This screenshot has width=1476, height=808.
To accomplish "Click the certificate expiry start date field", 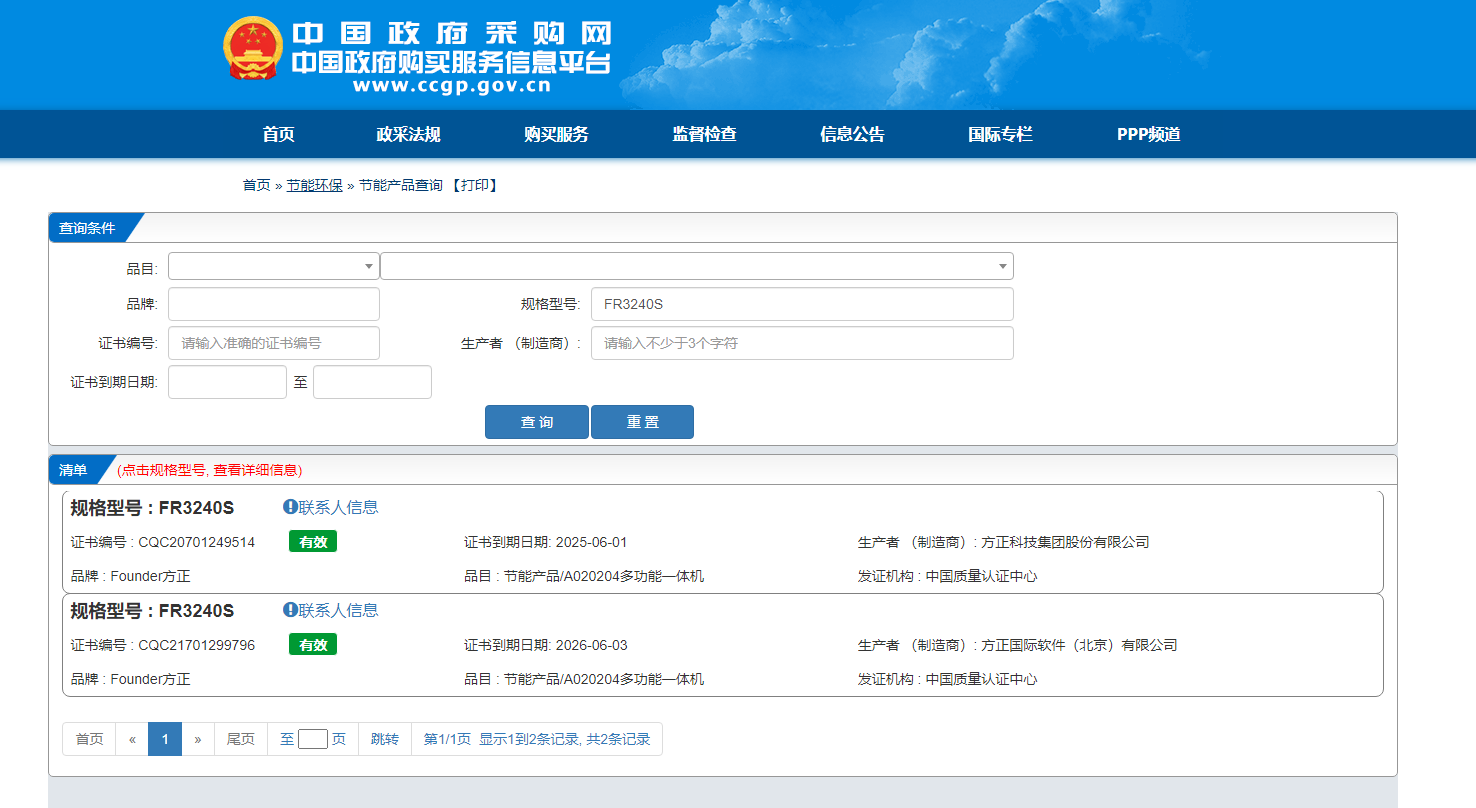I will pos(227,382).
